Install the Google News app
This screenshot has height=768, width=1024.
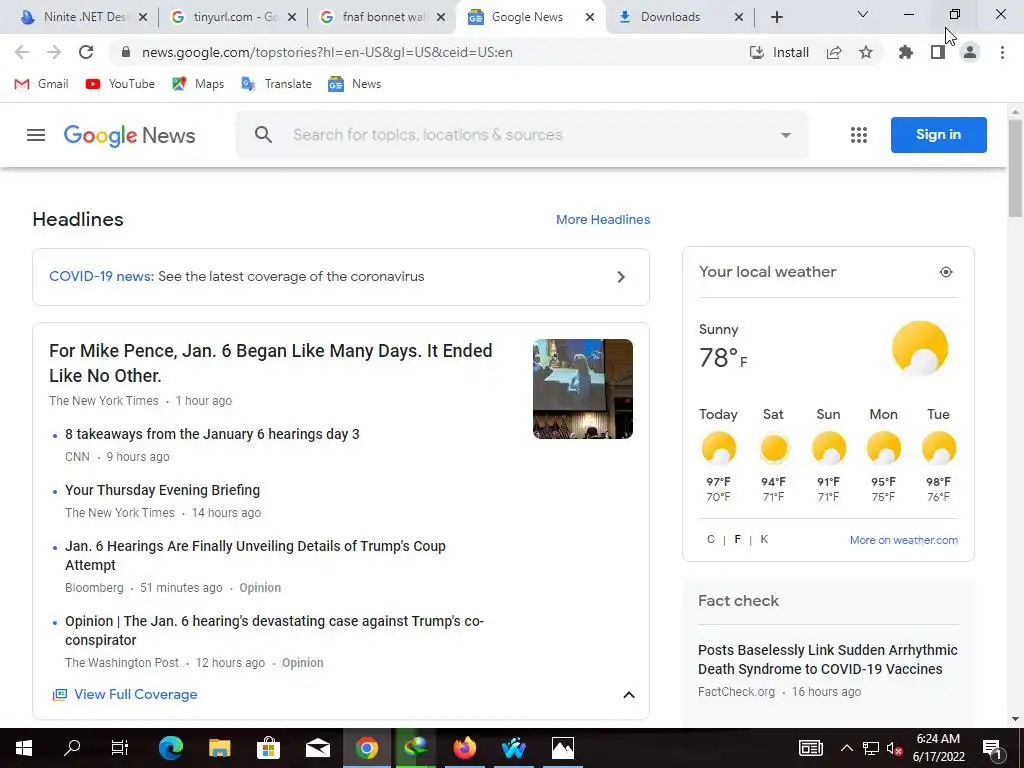[779, 52]
